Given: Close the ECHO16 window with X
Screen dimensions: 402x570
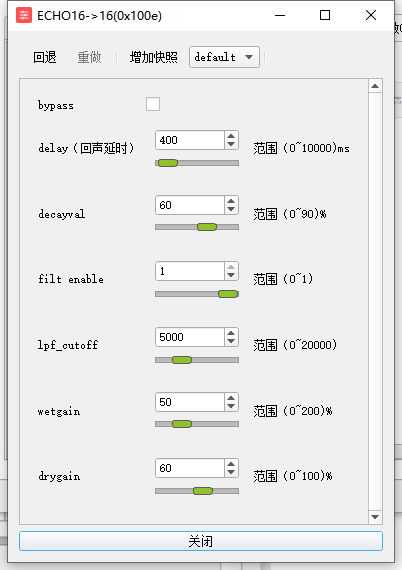Looking at the screenshot, I should coord(371,15).
